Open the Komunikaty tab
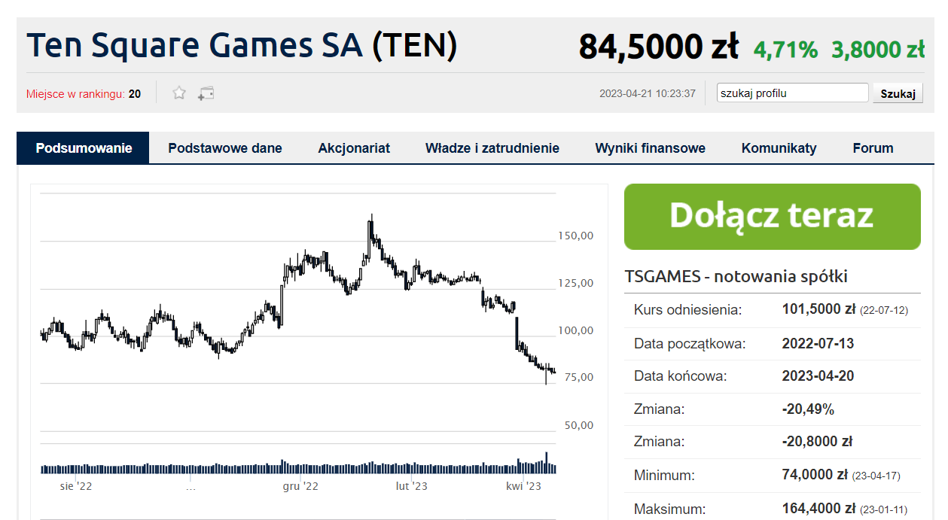948x520 pixels. (779, 148)
